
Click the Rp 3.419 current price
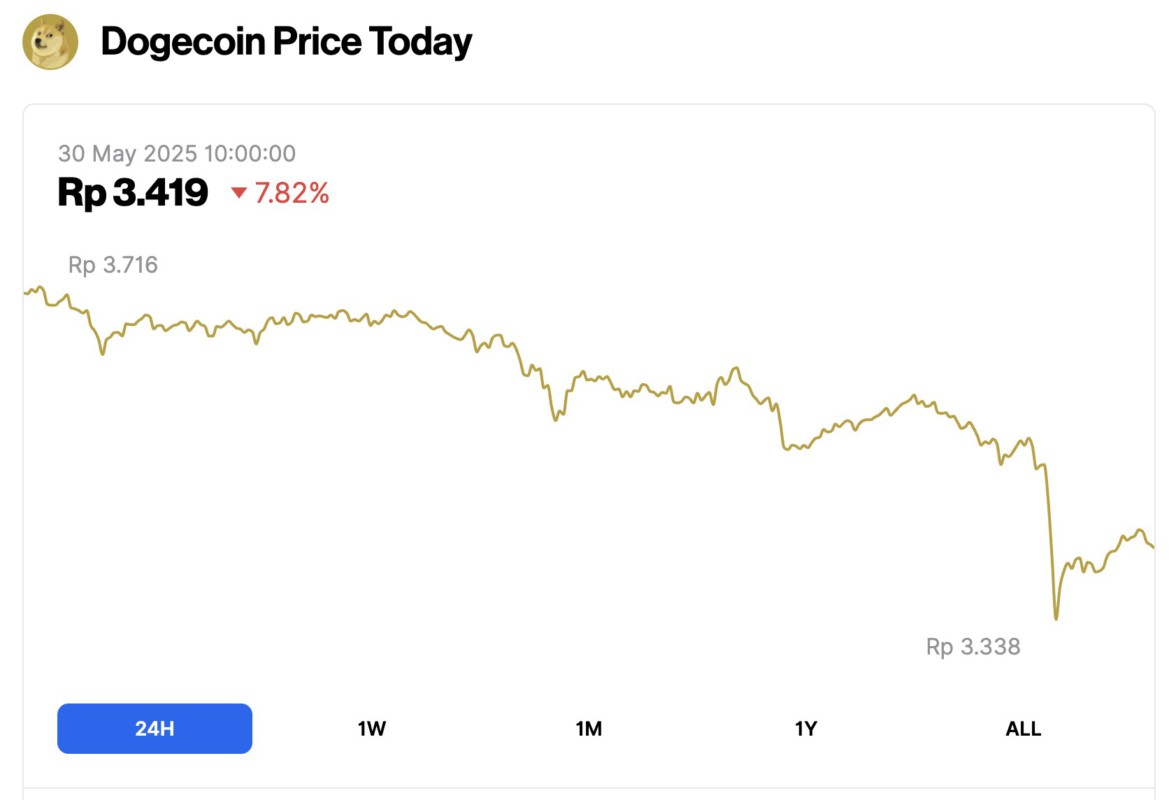(132, 193)
